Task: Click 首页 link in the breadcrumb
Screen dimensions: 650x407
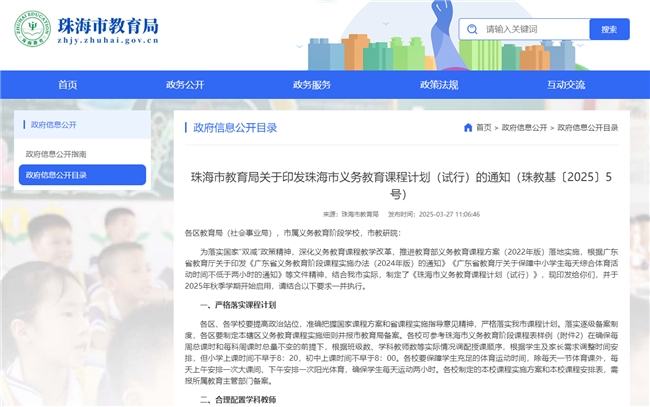Action: (x=484, y=128)
